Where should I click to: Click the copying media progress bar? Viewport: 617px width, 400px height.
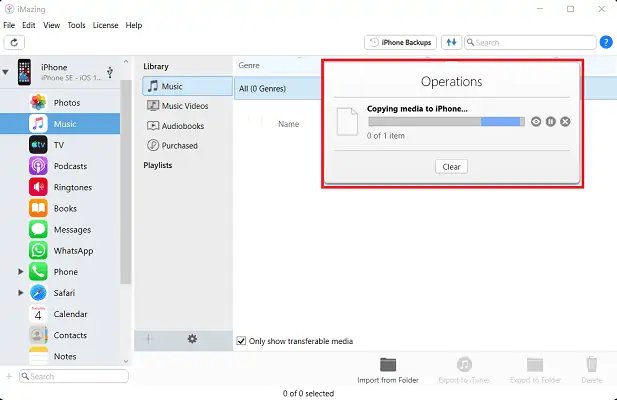(x=445, y=121)
